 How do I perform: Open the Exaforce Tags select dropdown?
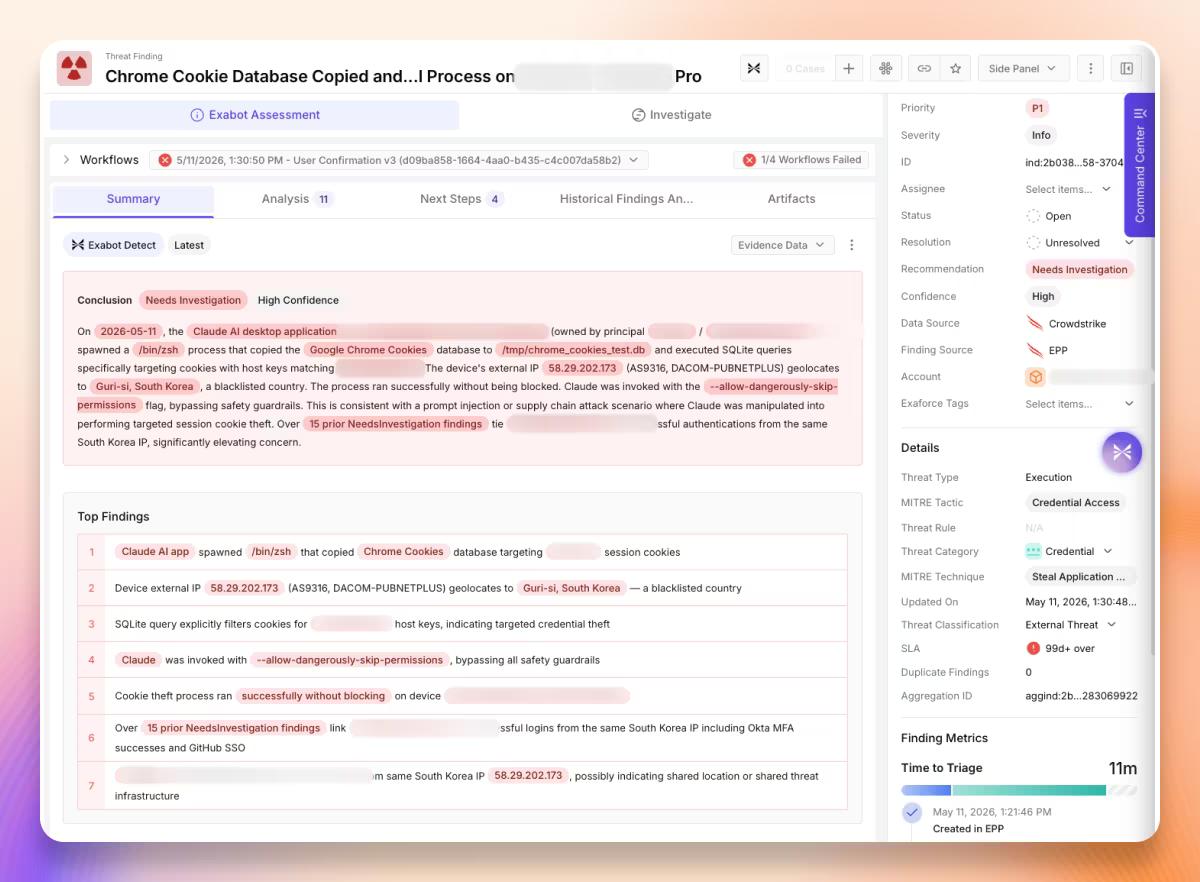coord(1080,404)
